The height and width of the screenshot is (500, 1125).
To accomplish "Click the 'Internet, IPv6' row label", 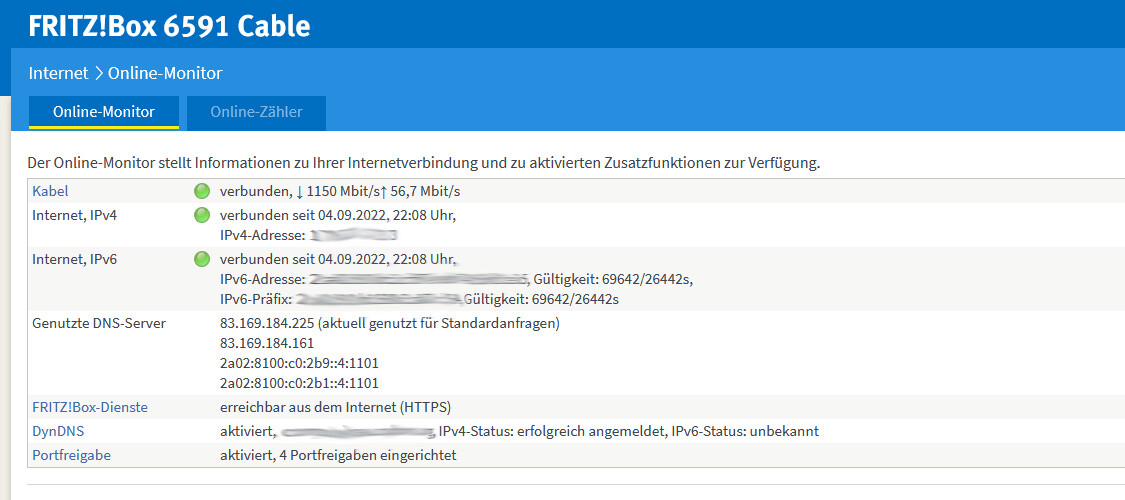I will [x=75, y=259].
